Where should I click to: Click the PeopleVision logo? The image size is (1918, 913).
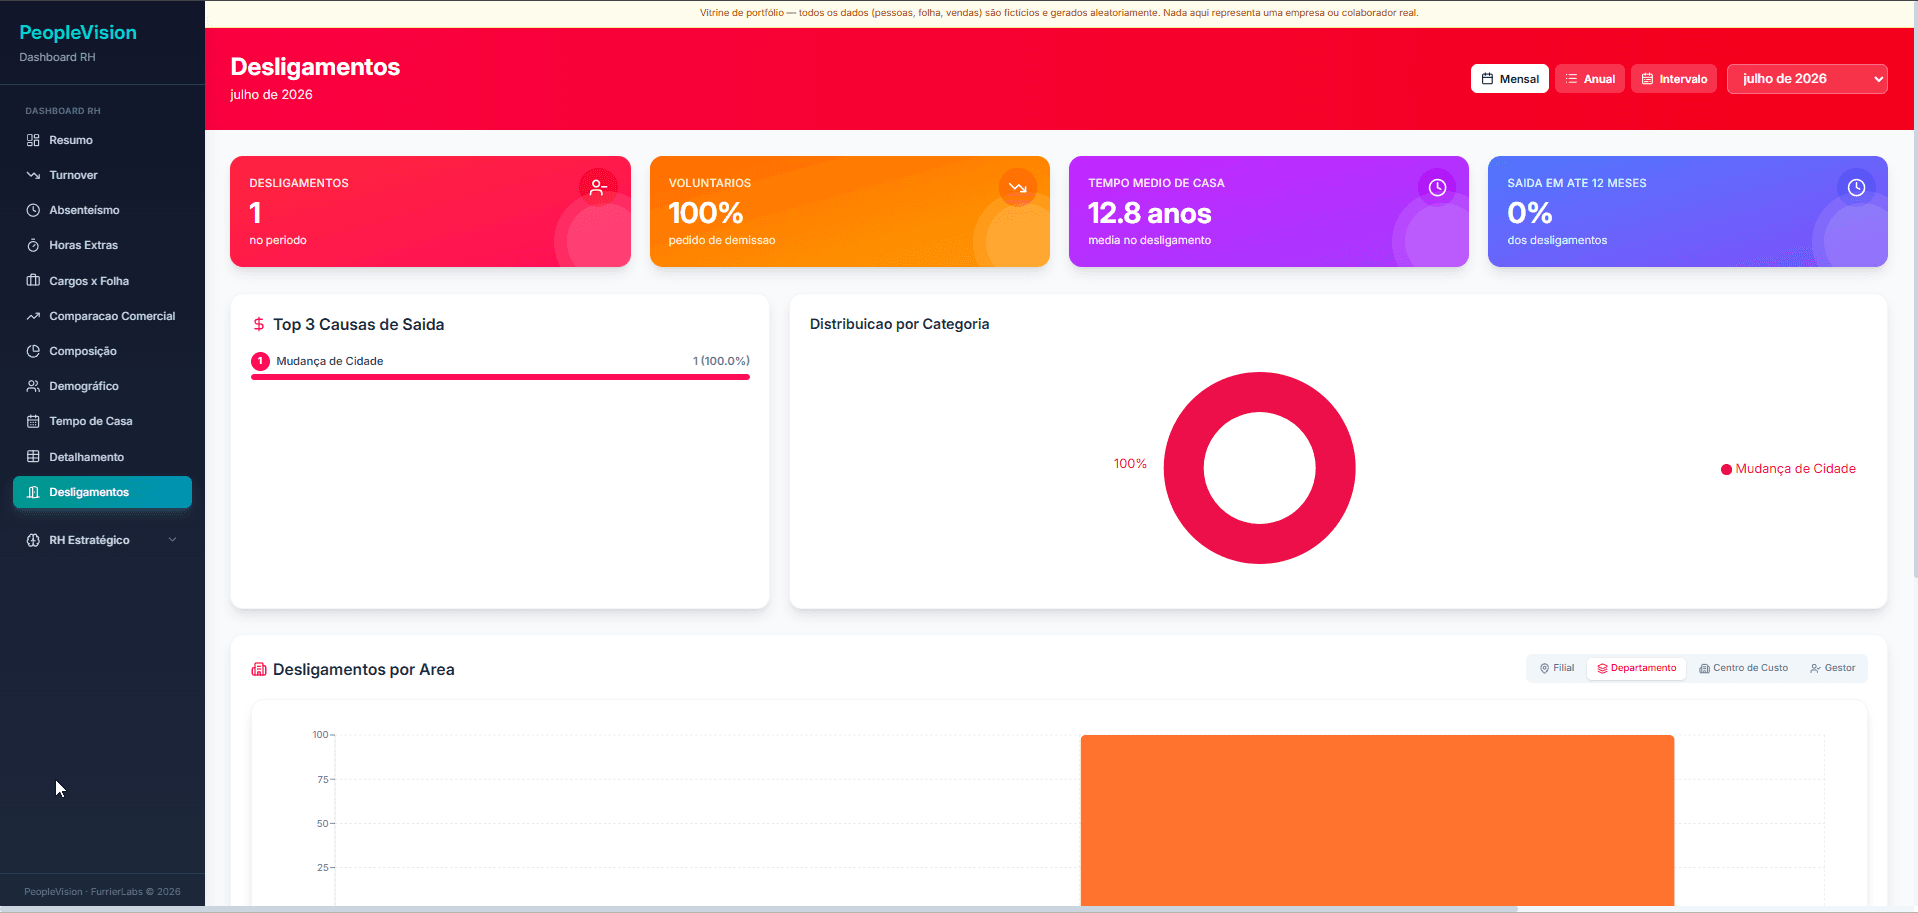(78, 32)
